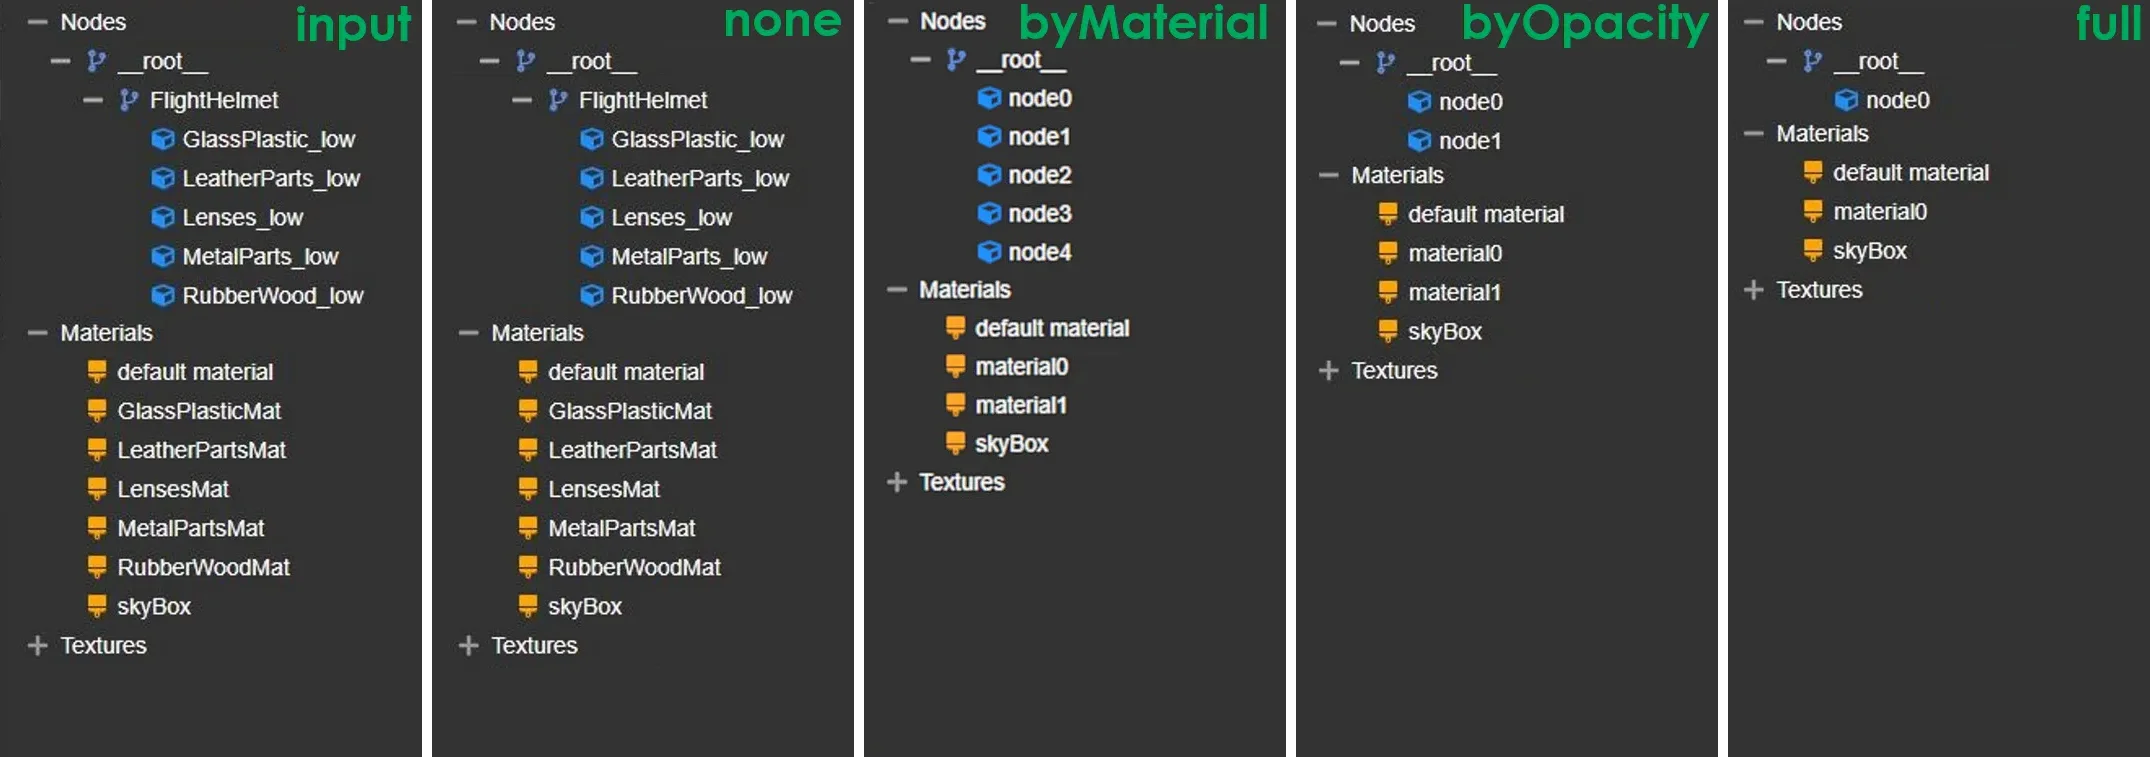Collapse Nodes section in the full panel
The height and width of the screenshot is (757, 2150).
click(x=1753, y=22)
